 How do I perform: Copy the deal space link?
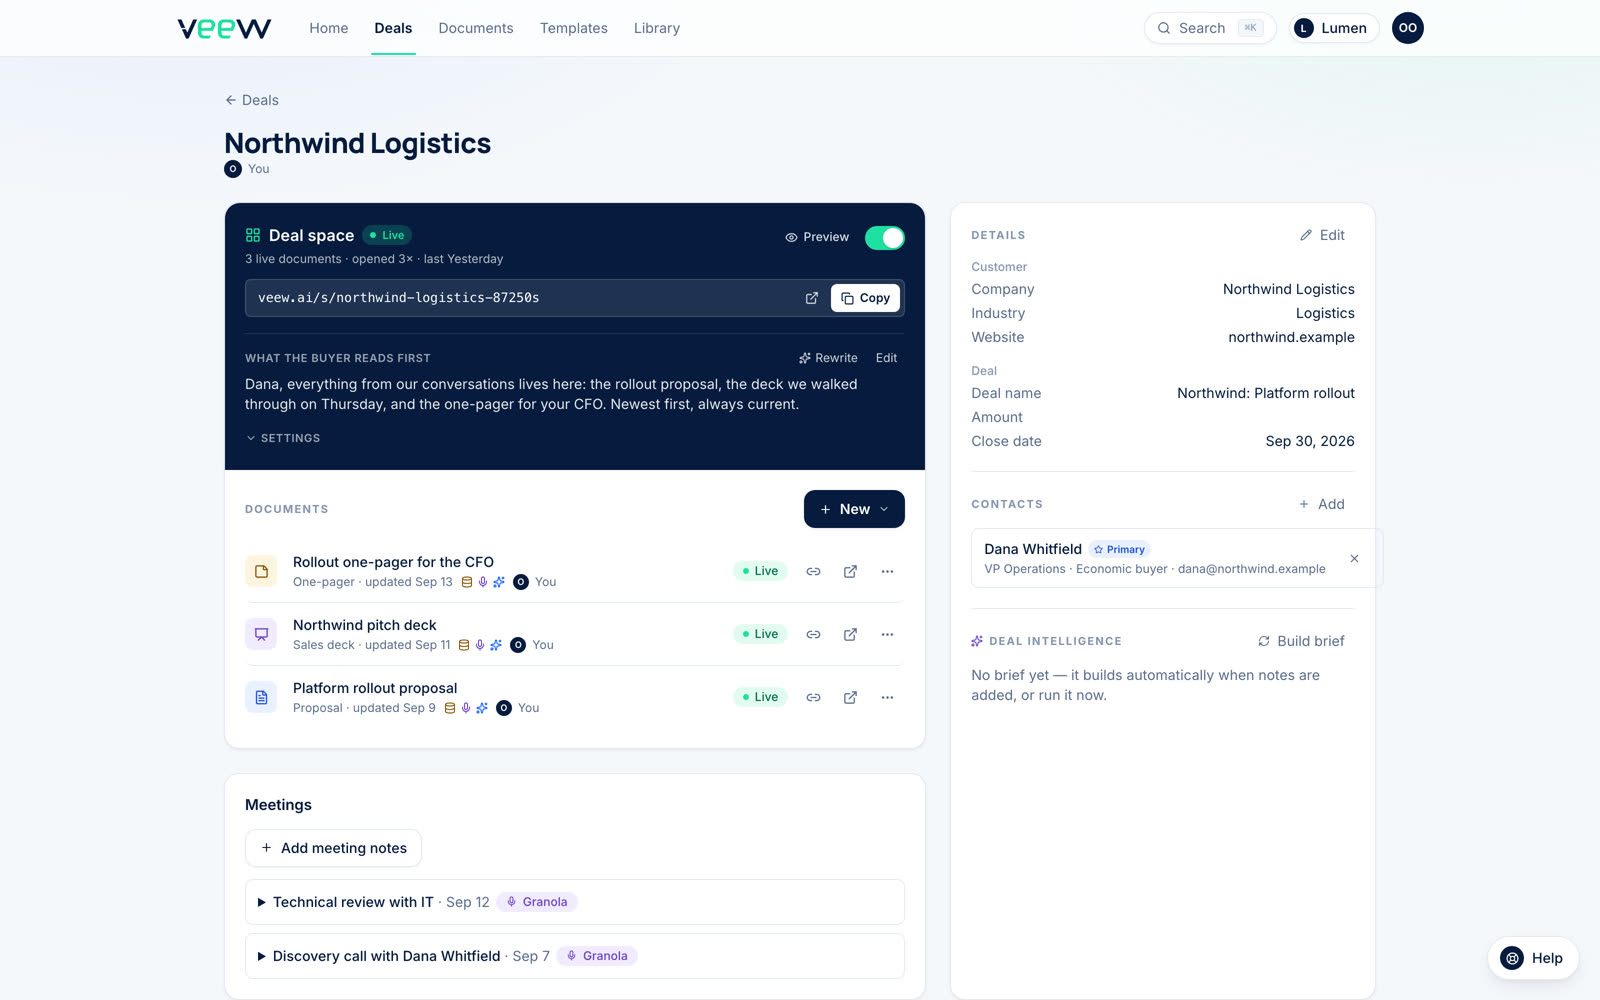[x=866, y=298]
